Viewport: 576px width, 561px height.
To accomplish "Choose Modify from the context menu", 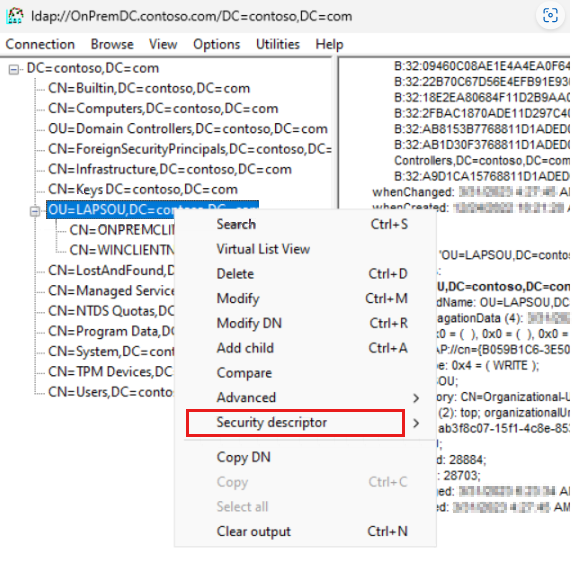I will [305, 298].
